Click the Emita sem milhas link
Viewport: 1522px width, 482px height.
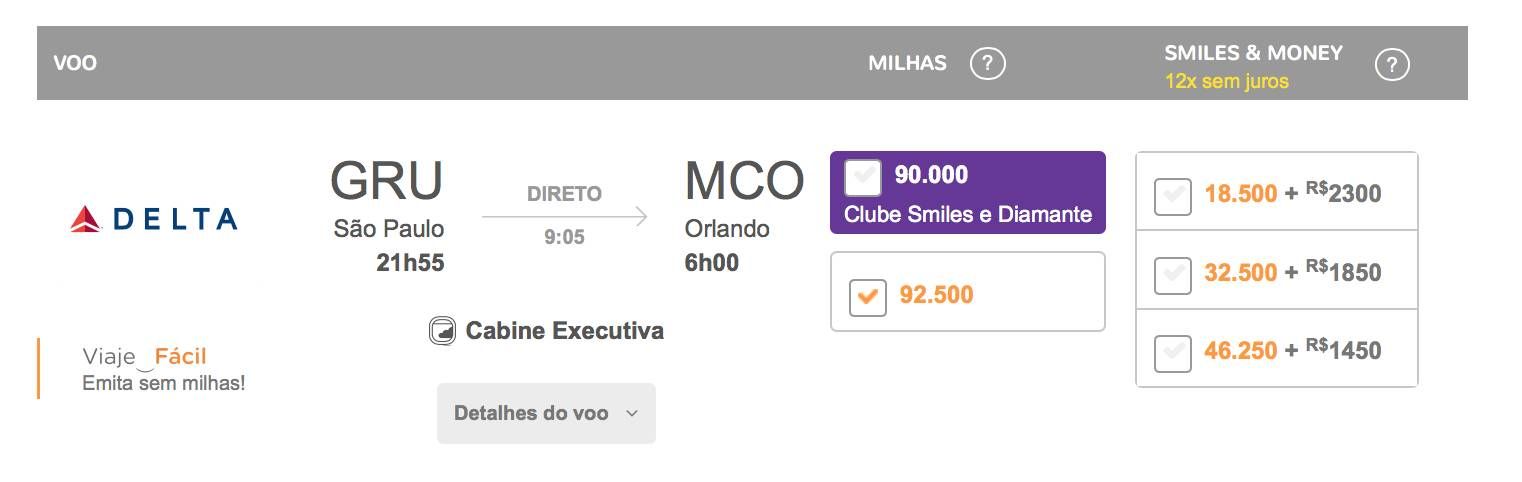coord(164,383)
